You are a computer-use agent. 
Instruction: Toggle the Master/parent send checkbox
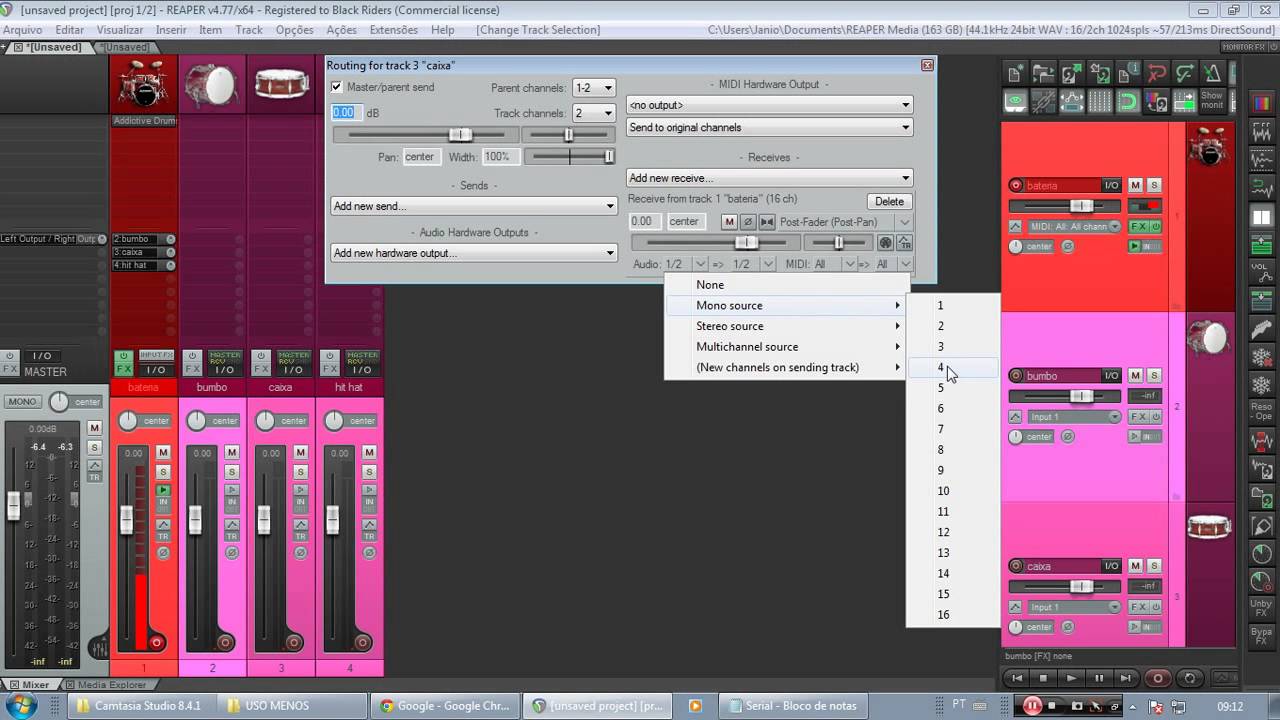337,87
